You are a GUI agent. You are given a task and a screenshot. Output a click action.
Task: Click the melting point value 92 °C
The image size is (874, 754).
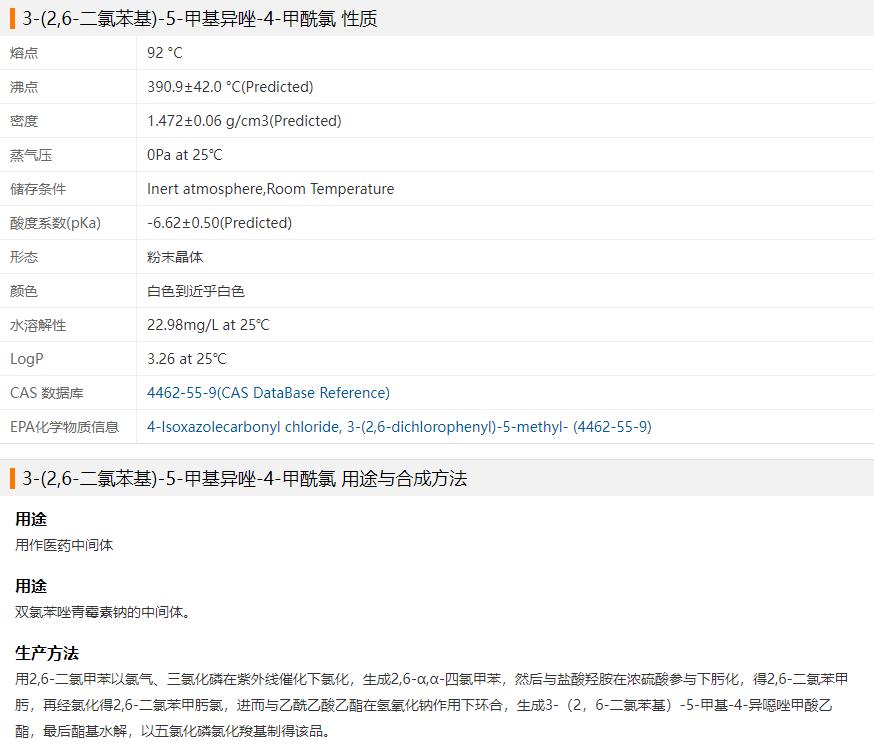[x=165, y=53]
